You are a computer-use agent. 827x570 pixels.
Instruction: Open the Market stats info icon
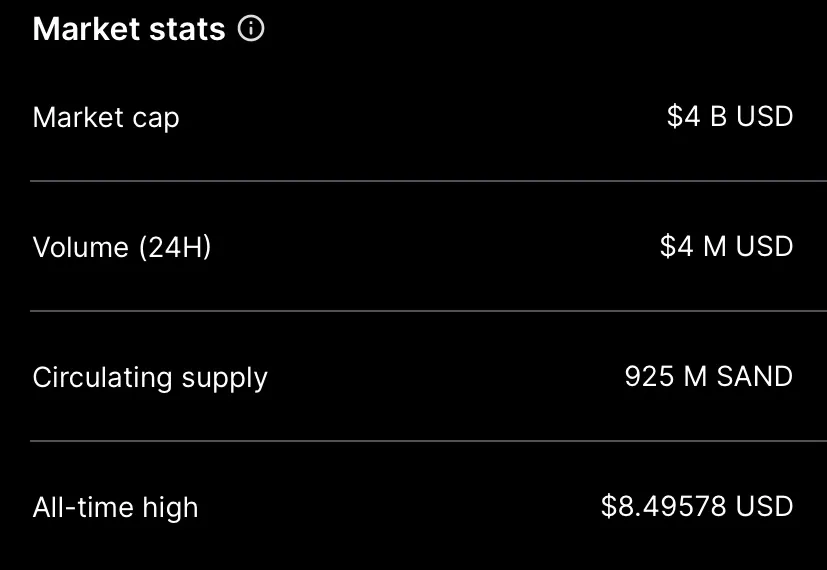251,28
